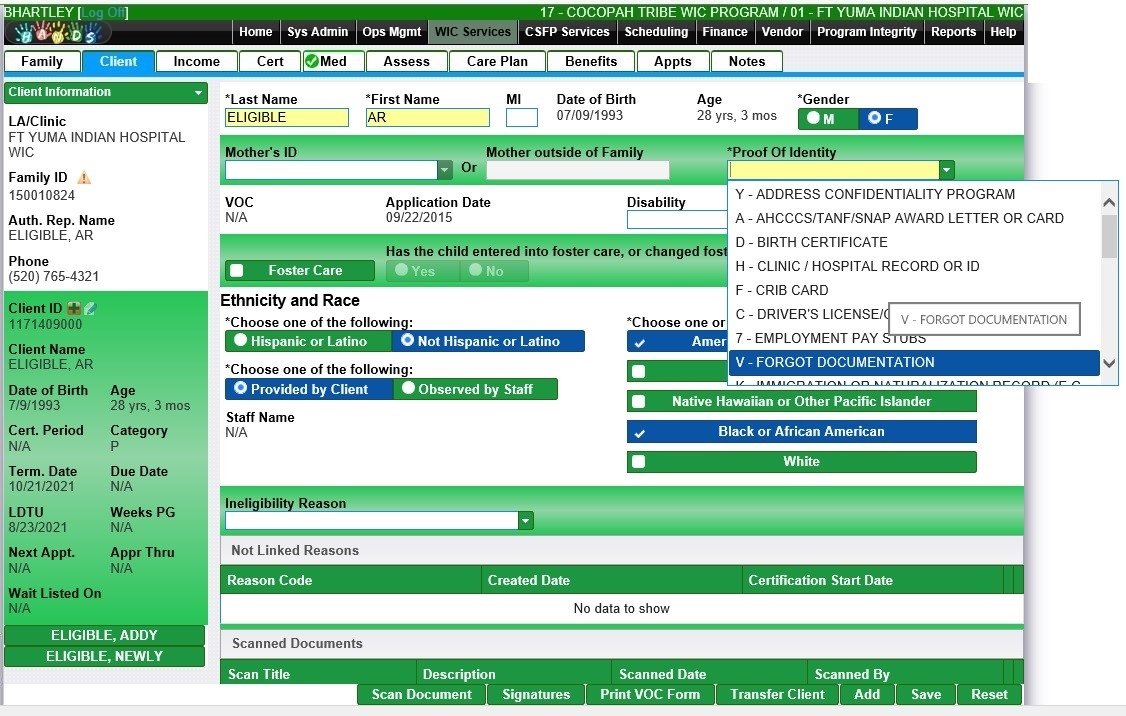Click the HANDS logo icon
Screen dimensions: 1126x716
point(65,33)
